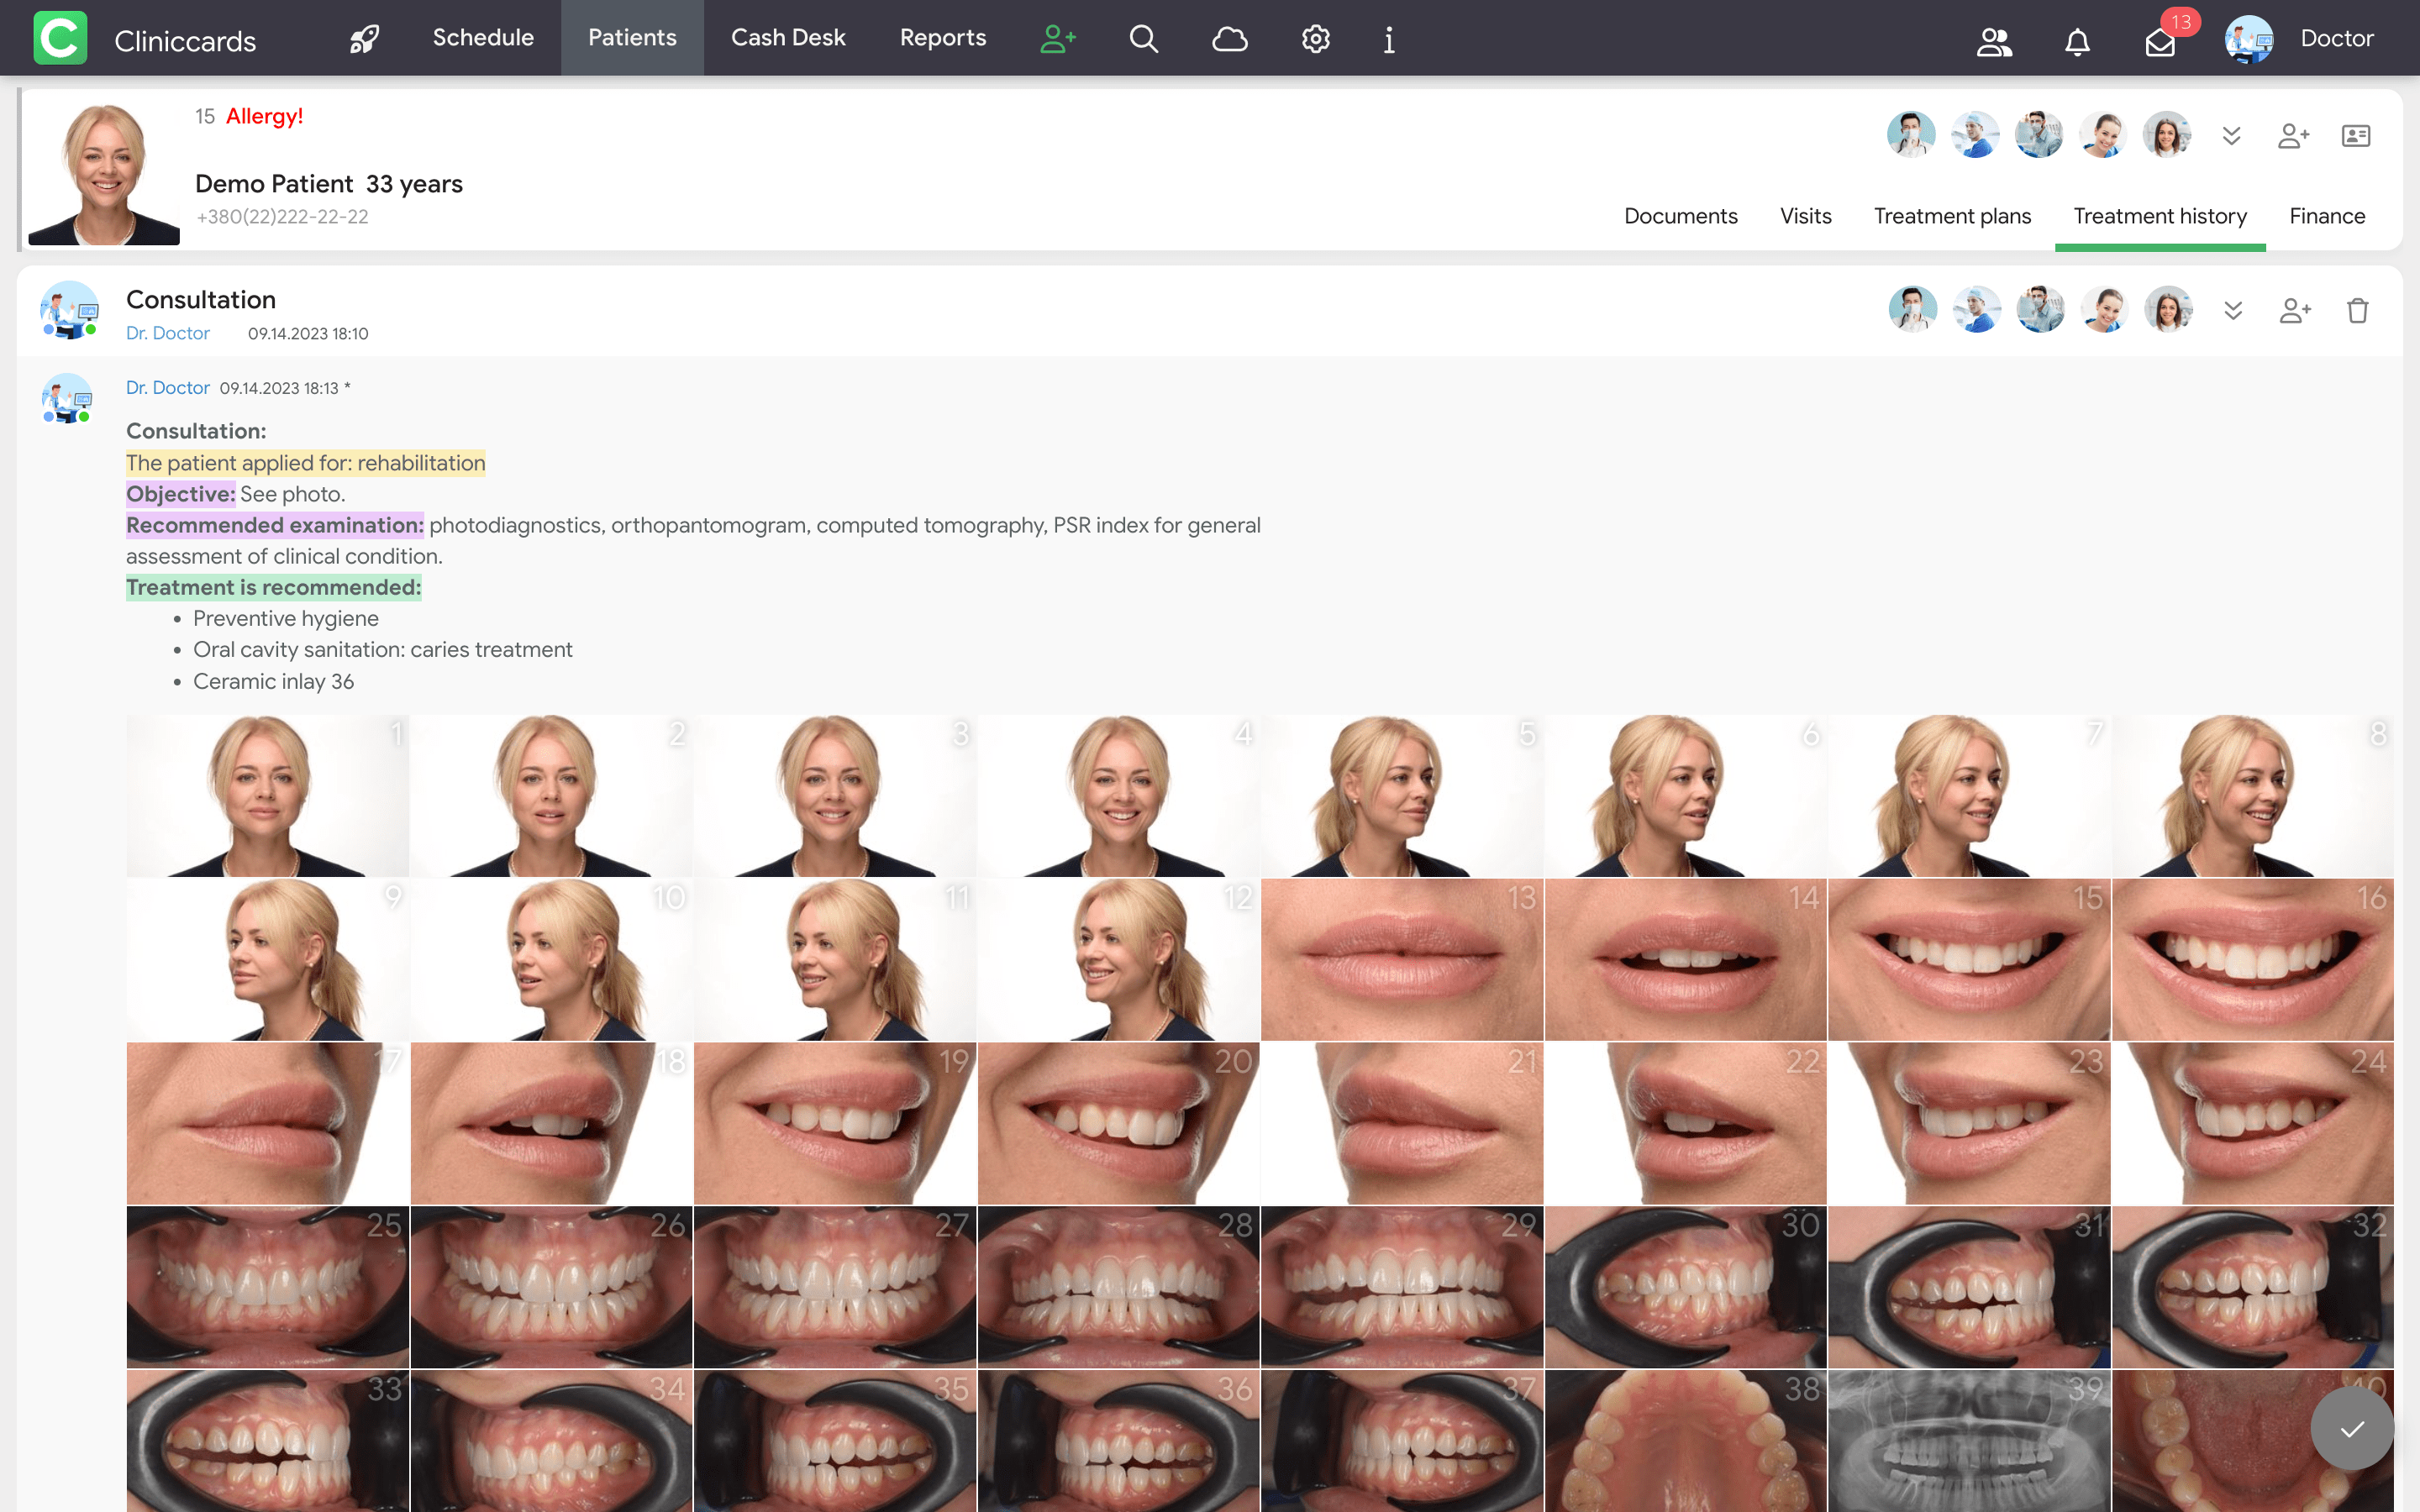Click the rocket icon in top navigation
Screen dimensions: 2420x1512
coord(364,39)
